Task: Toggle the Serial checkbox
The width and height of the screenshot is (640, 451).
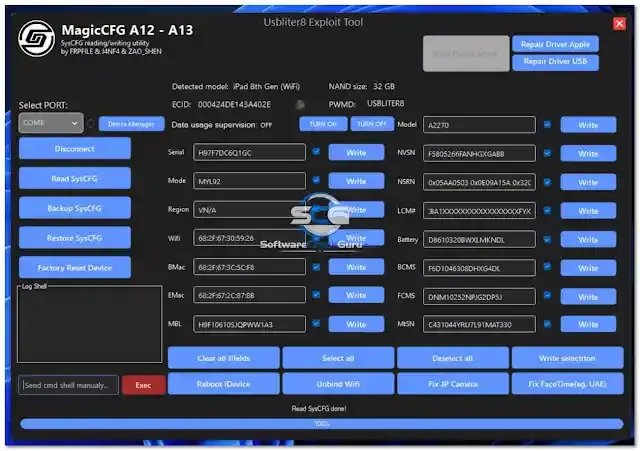Action: [316, 151]
